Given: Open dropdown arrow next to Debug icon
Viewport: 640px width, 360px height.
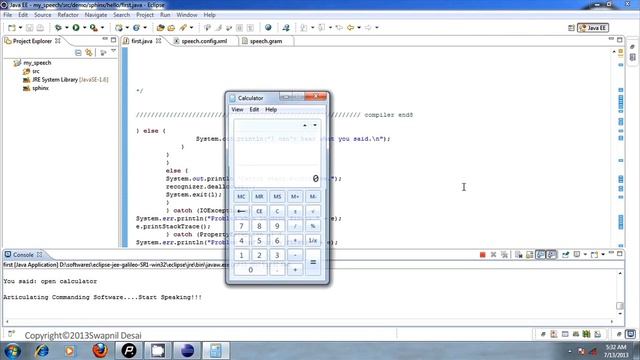Looking at the screenshot, I should pos(67,28).
